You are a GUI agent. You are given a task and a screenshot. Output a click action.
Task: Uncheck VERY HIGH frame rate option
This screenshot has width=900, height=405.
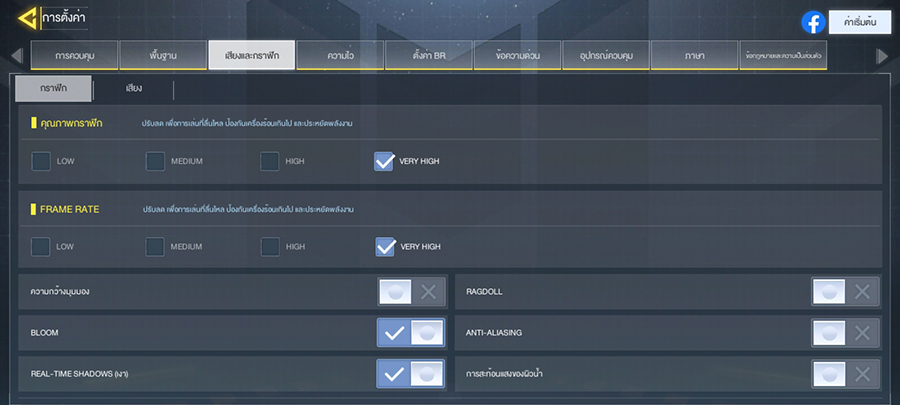click(384, 246)
